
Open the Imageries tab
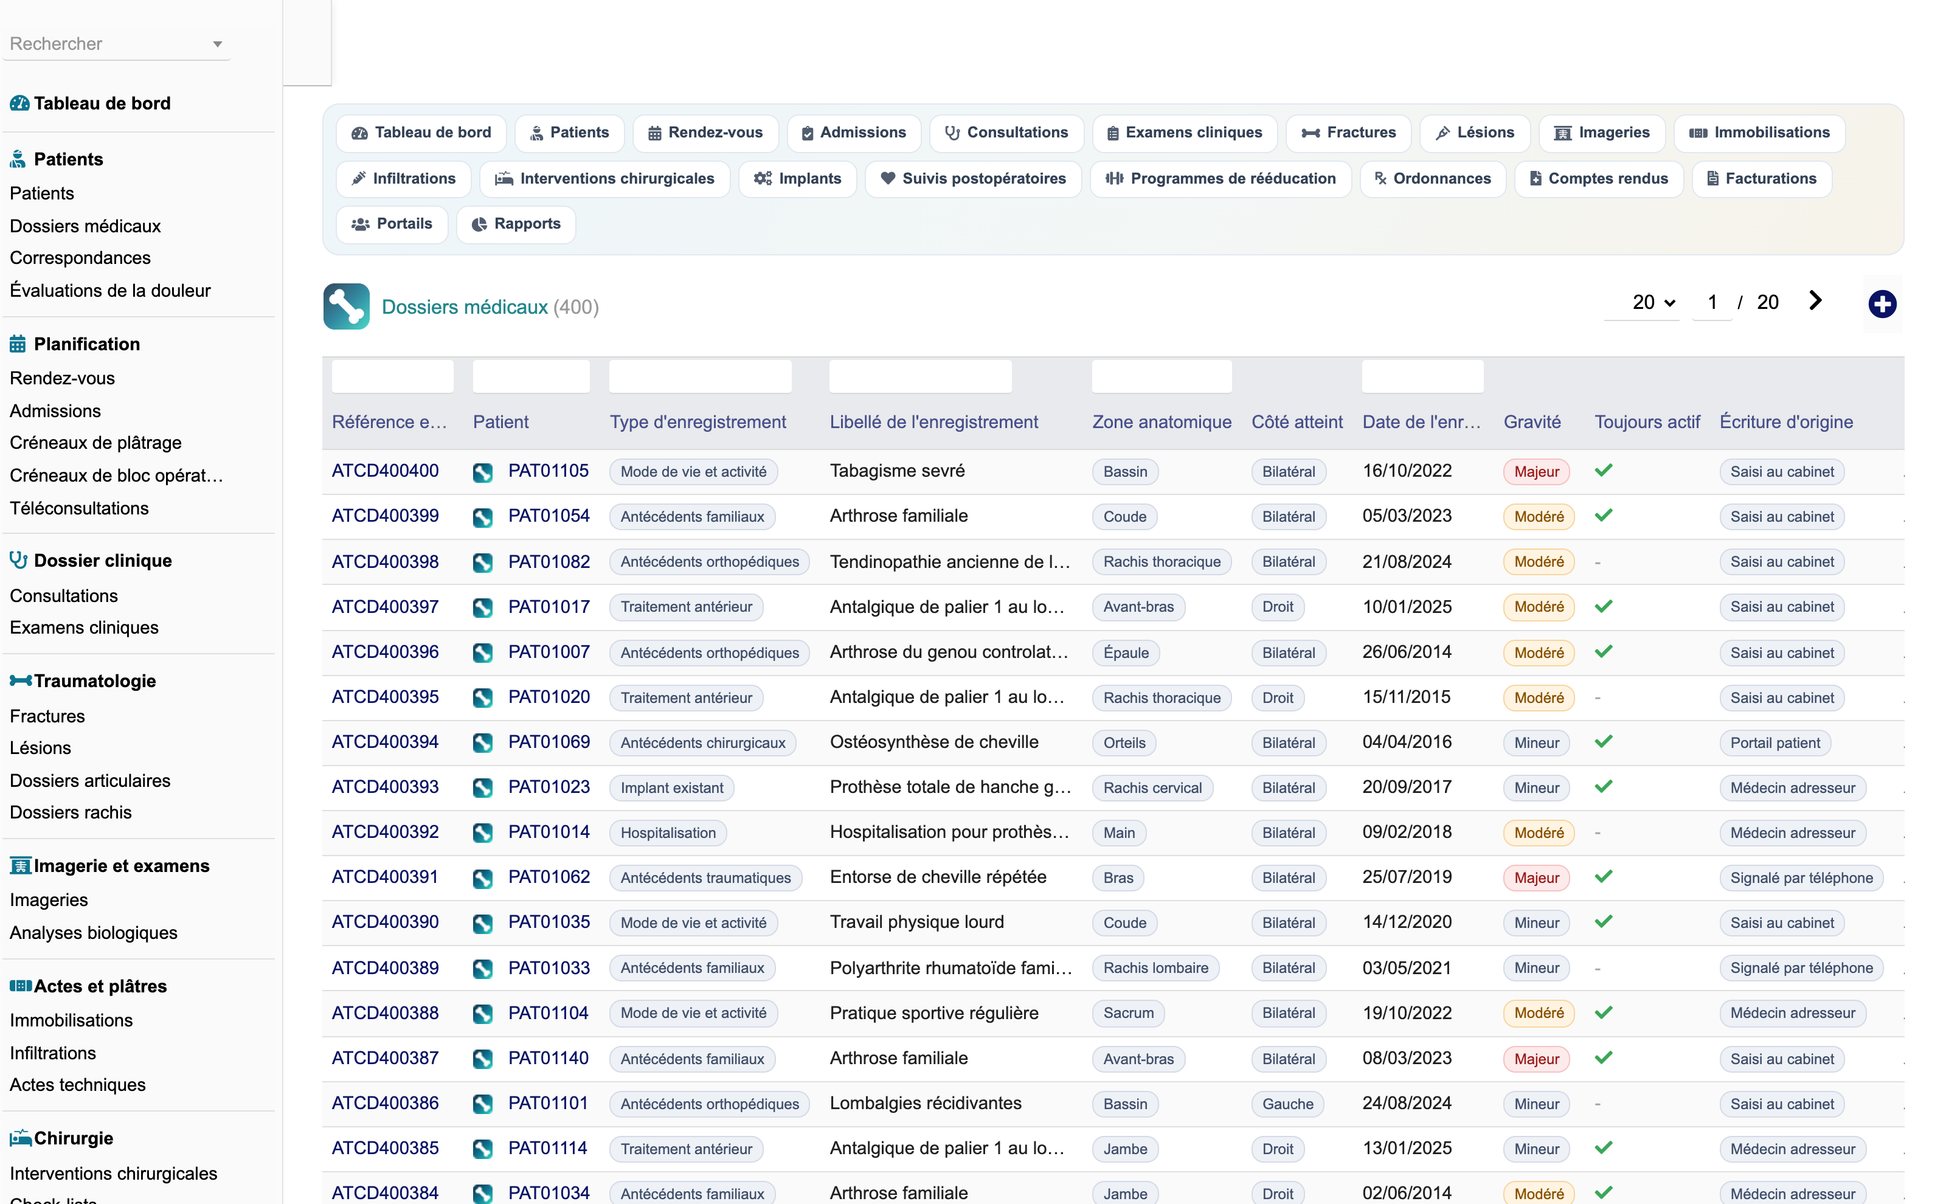[1601, 133]
